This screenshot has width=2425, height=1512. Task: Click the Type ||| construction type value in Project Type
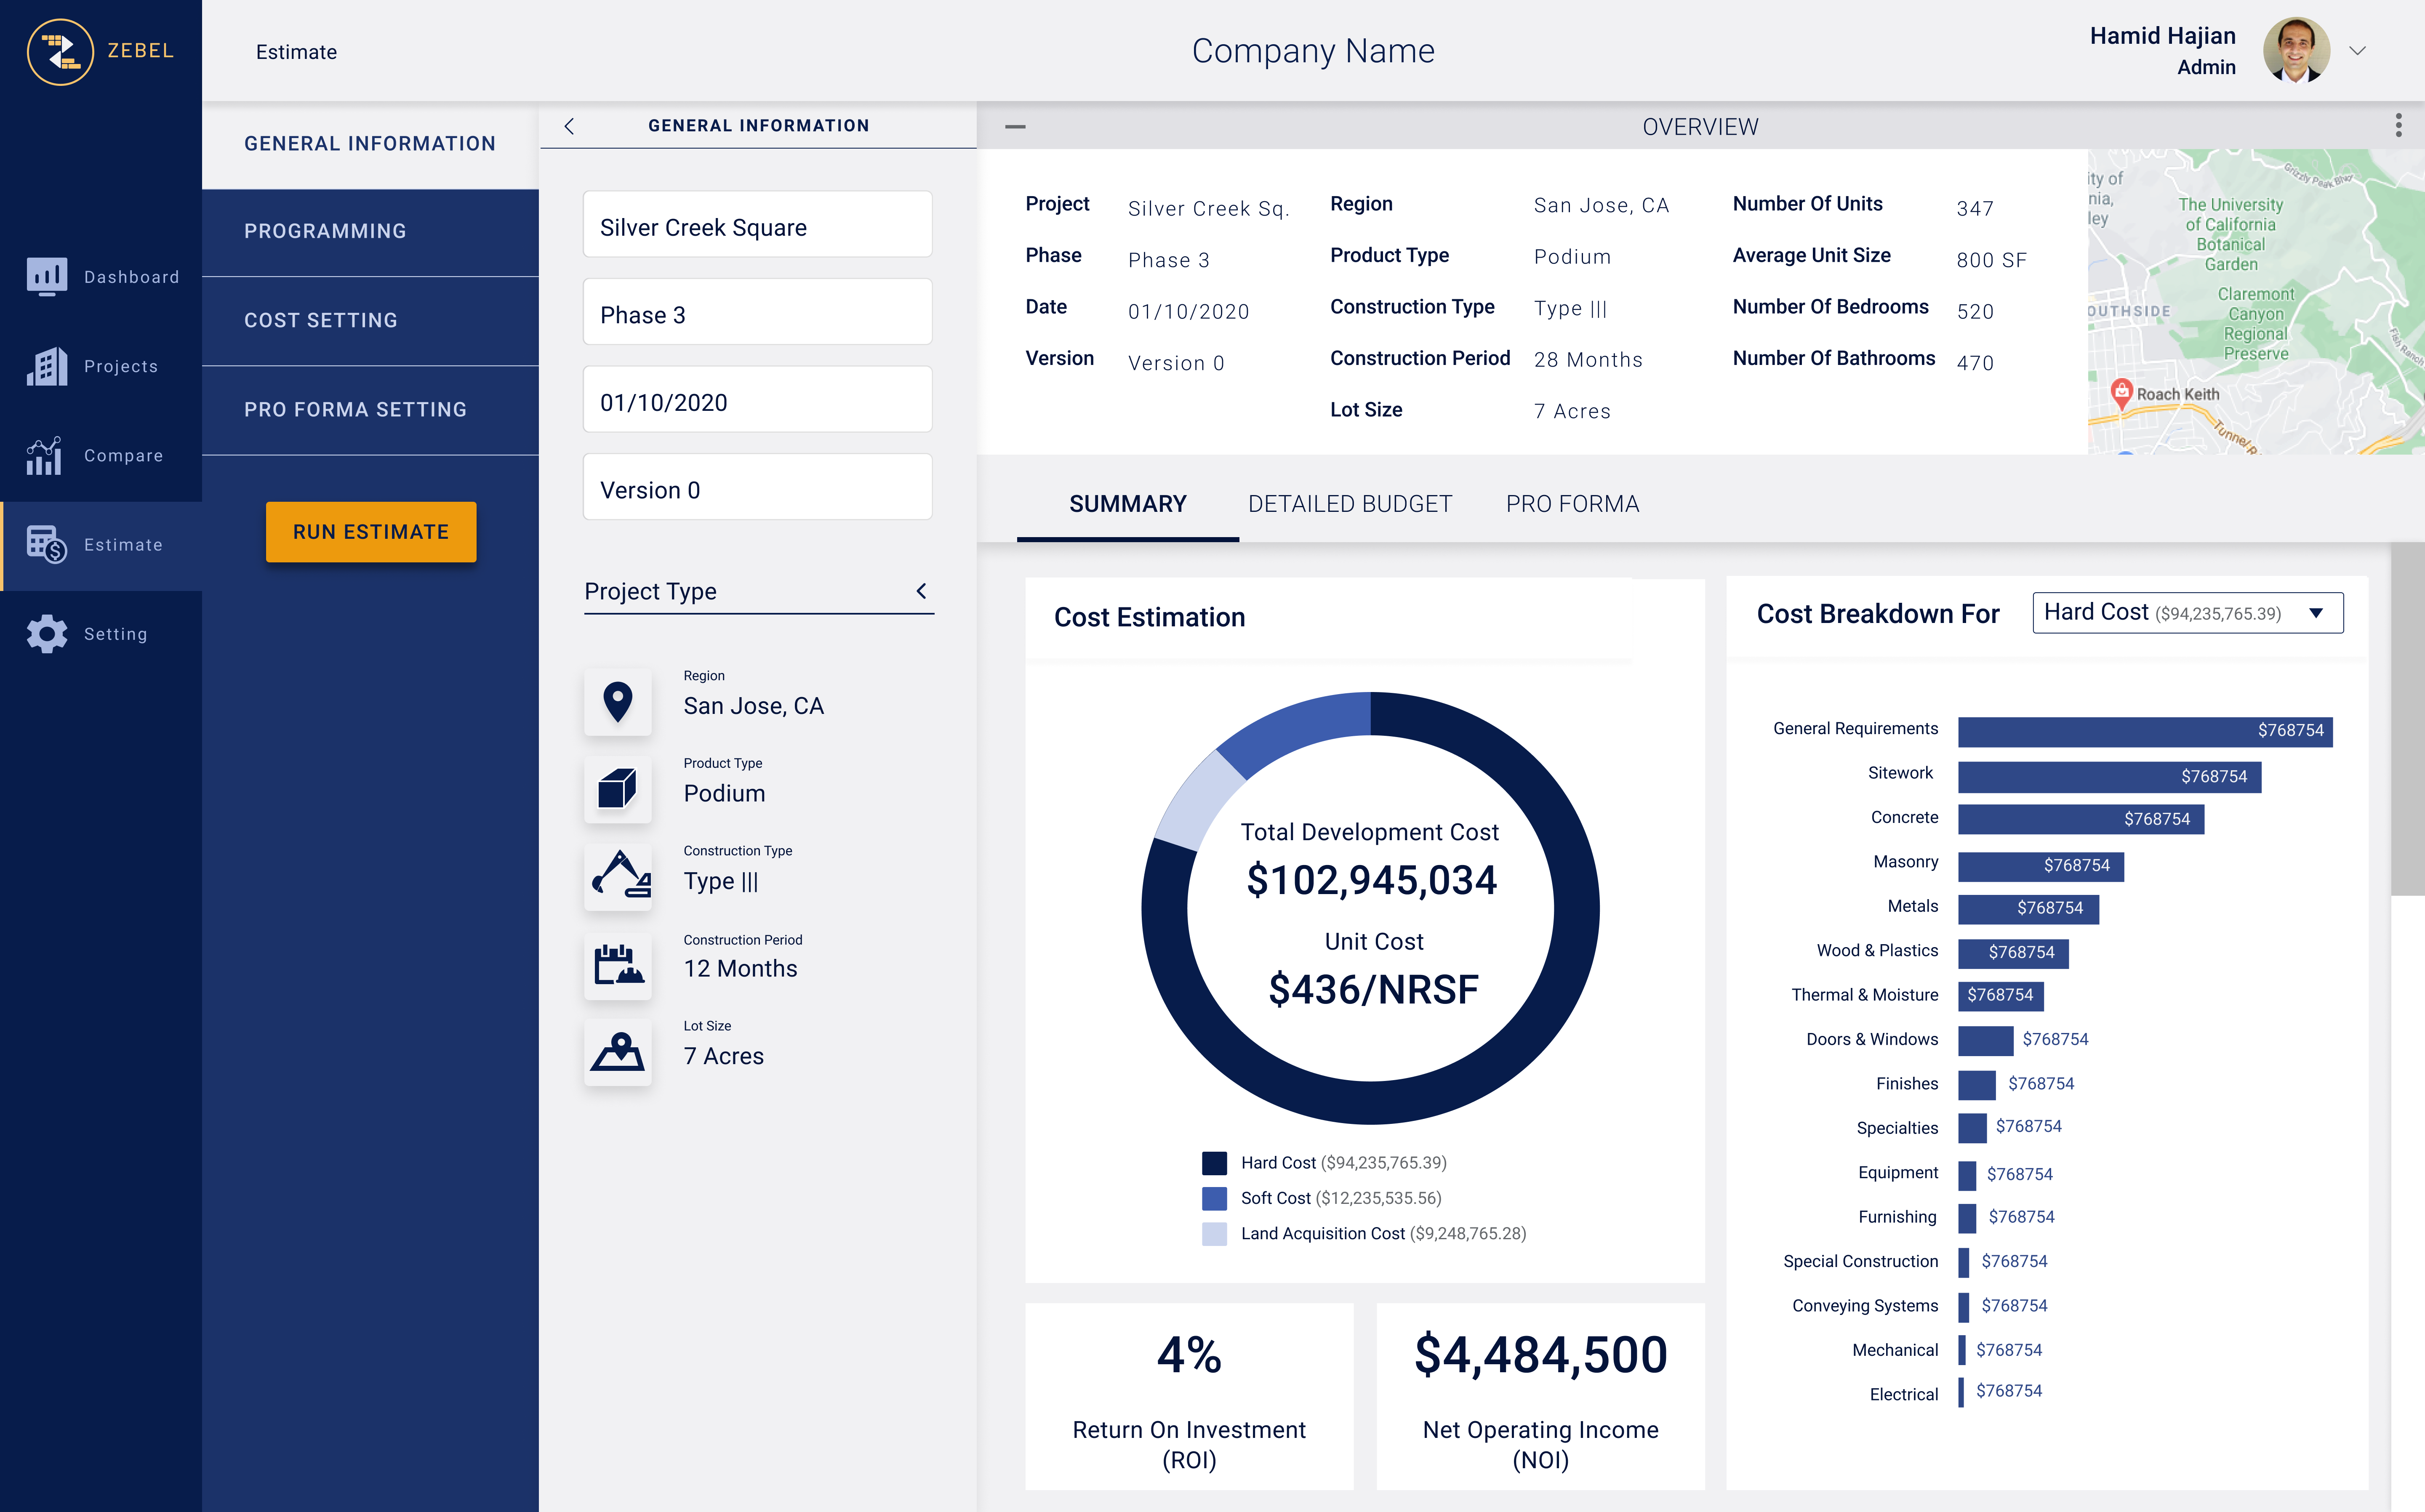721,881
